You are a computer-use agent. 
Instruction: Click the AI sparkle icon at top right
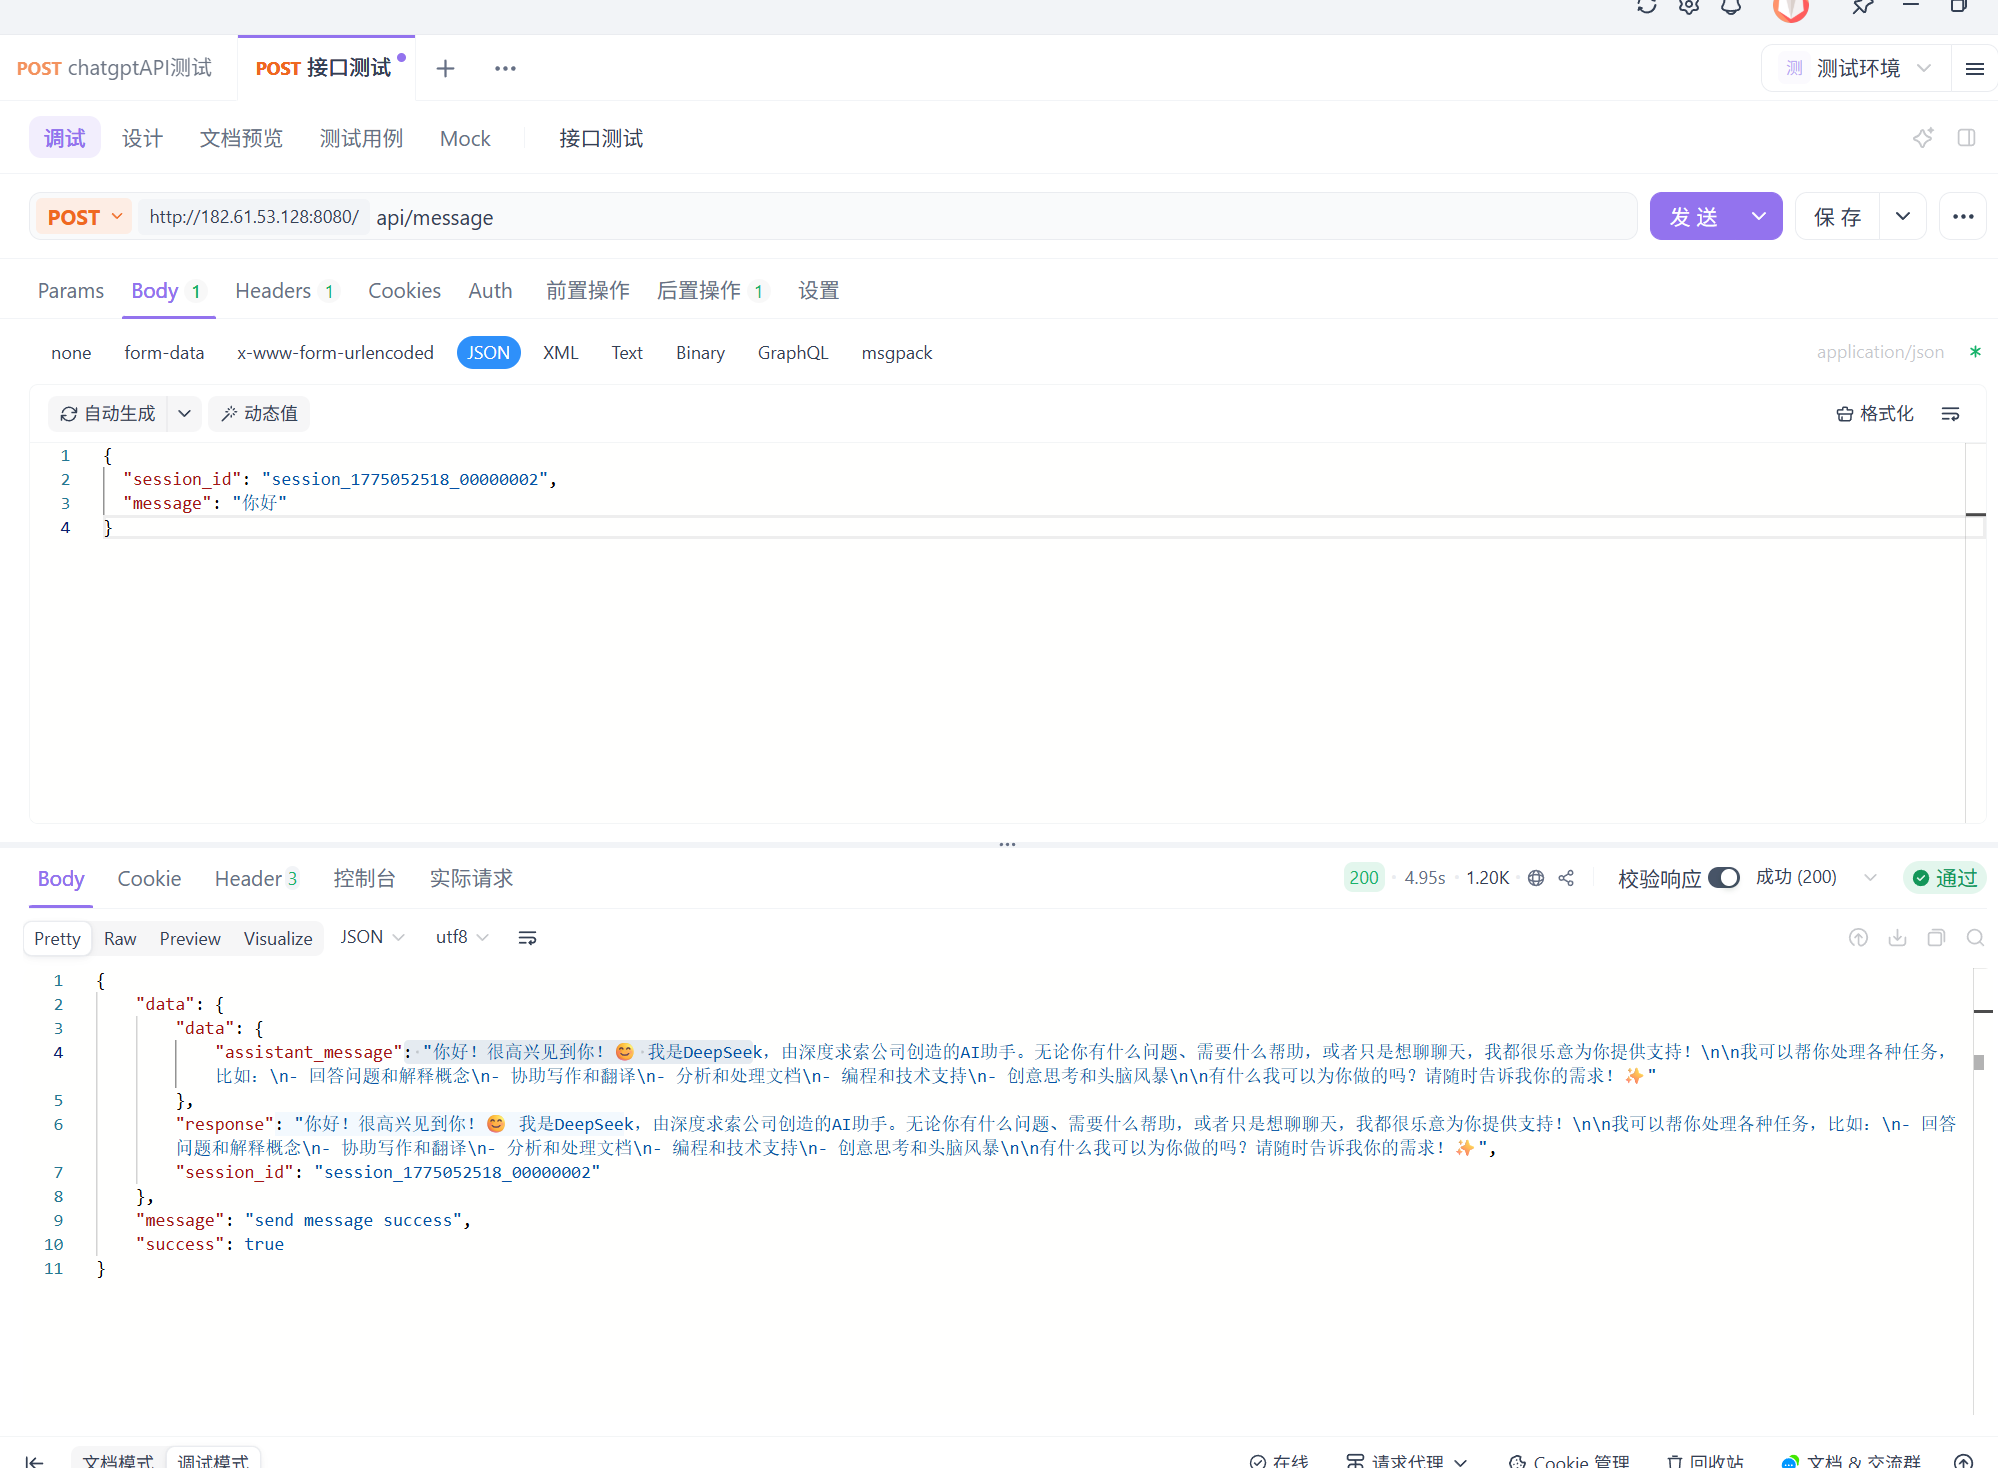coord(1922,138)
